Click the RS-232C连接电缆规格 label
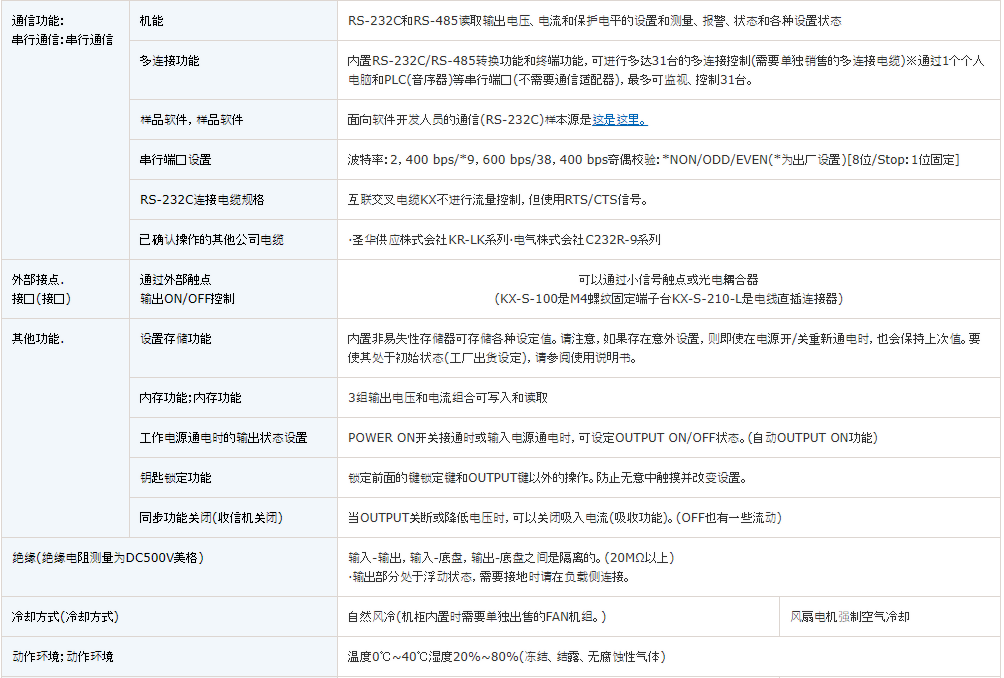 (202, 200)
